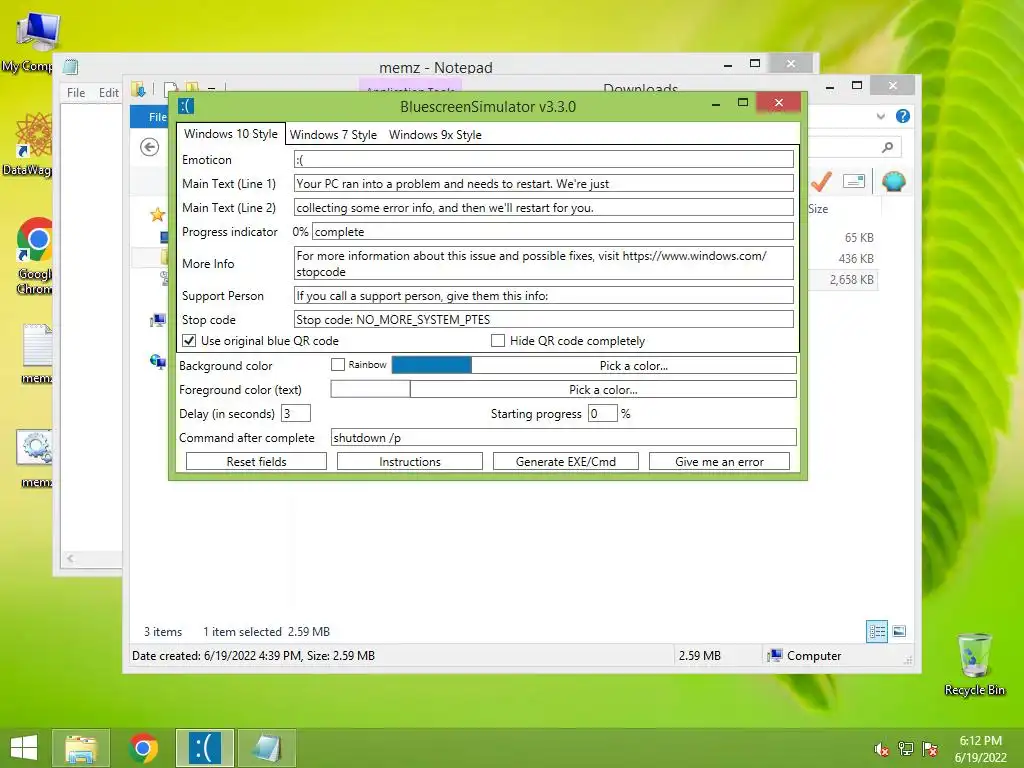Expand the Explorer ribbon chevron
1024x768 pixels.
point(880,116)
